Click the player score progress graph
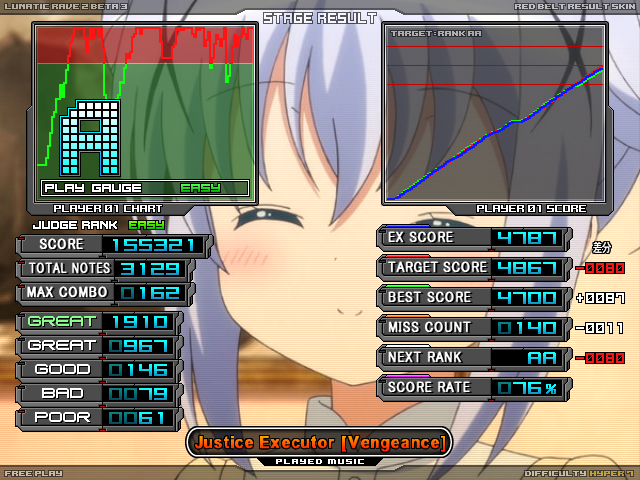640x480 pixels. [x=495, y=113]
